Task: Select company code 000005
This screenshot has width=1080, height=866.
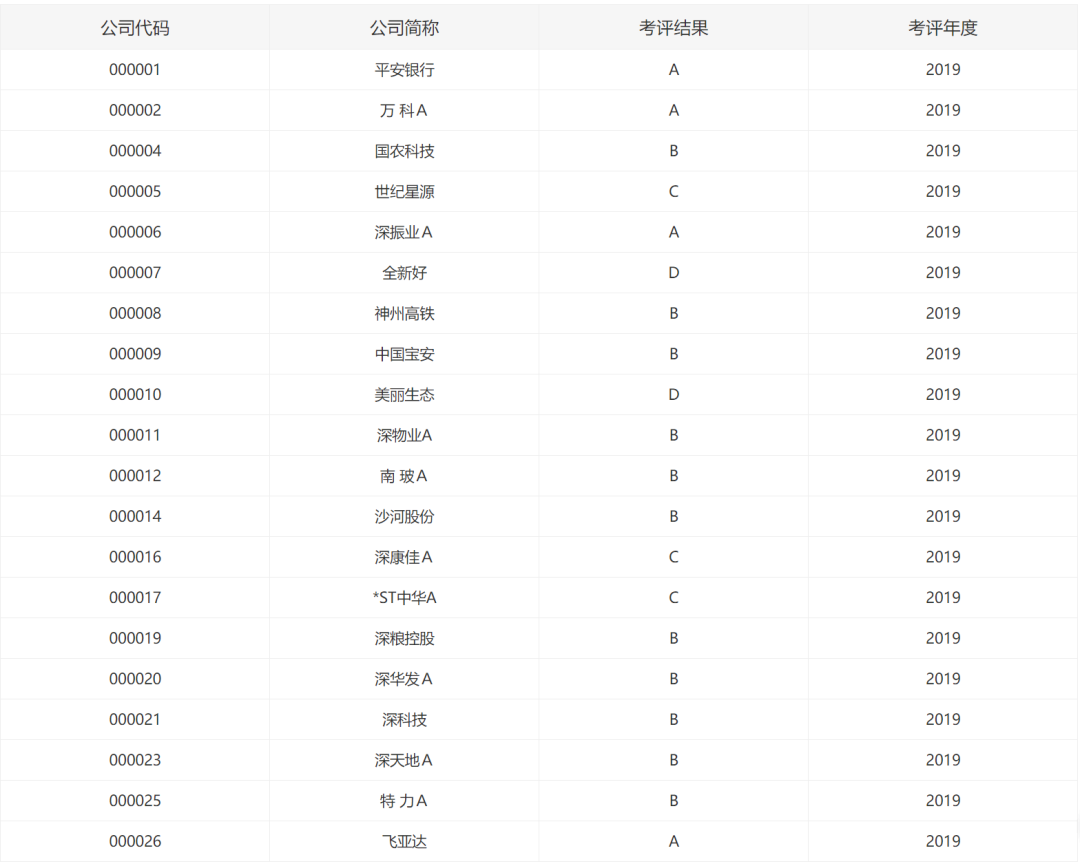Action: click(135, 192)
